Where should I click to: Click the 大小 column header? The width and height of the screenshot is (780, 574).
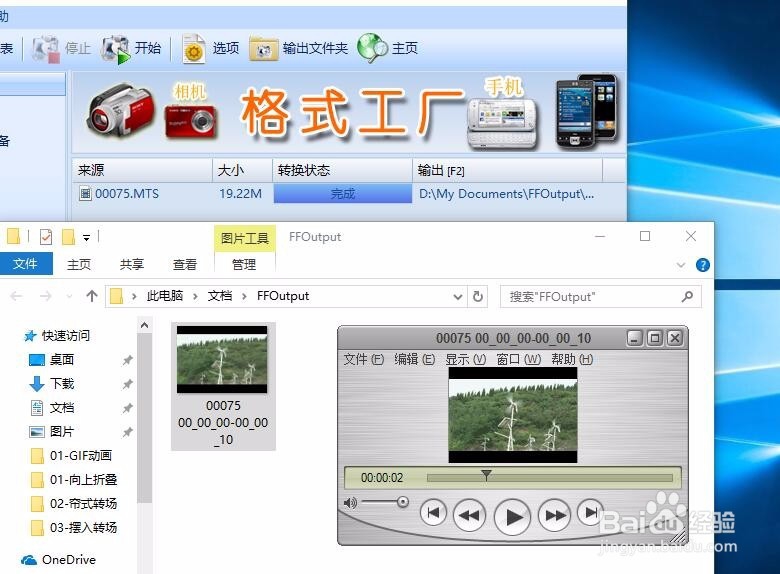pyautogui.click(x=242, y=171)
